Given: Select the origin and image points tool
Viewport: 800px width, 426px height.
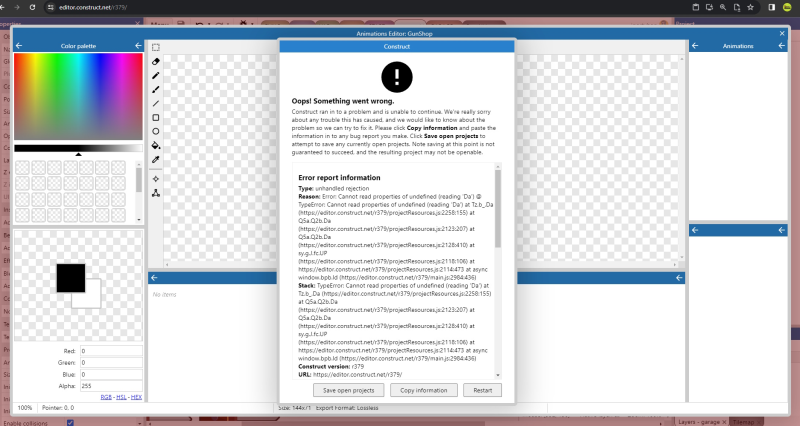Looking at the screenshot, I should click(156, 179).
